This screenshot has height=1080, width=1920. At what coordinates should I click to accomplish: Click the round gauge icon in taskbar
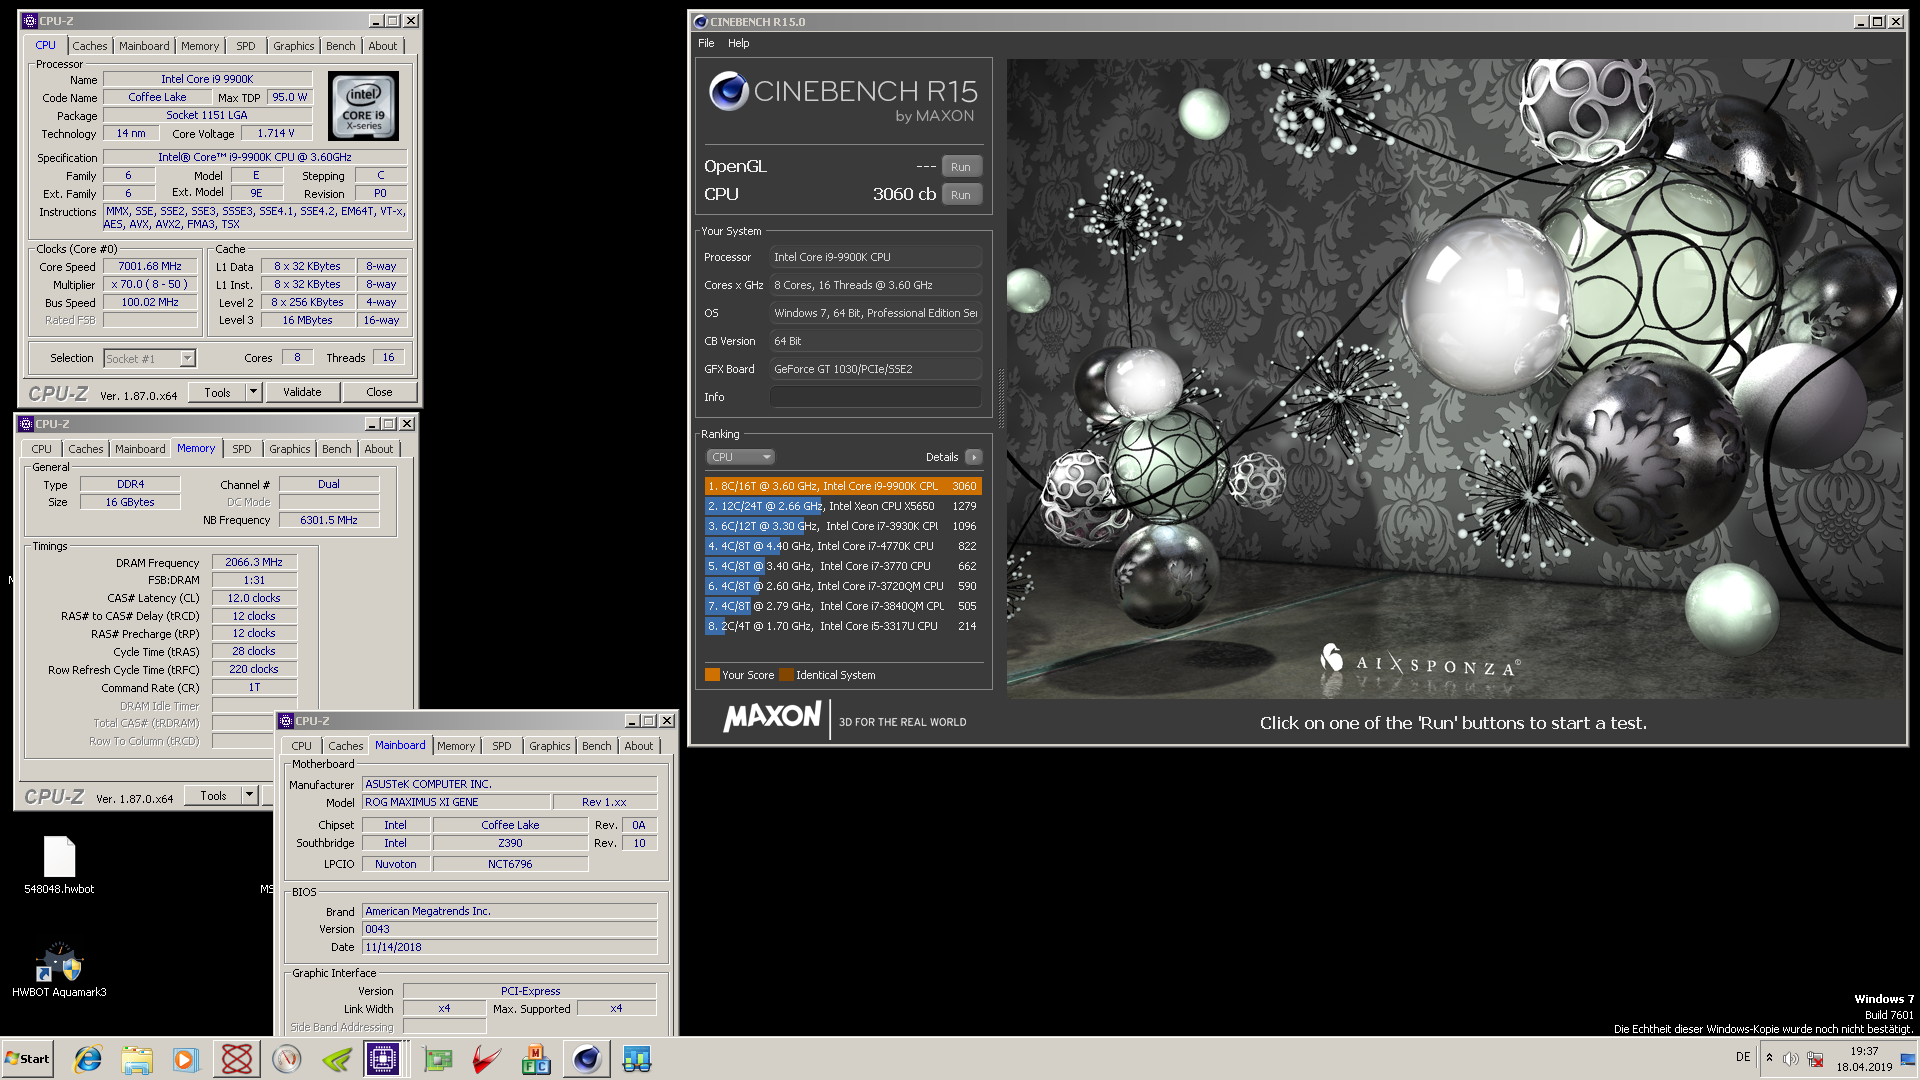tap(287, 1059)
